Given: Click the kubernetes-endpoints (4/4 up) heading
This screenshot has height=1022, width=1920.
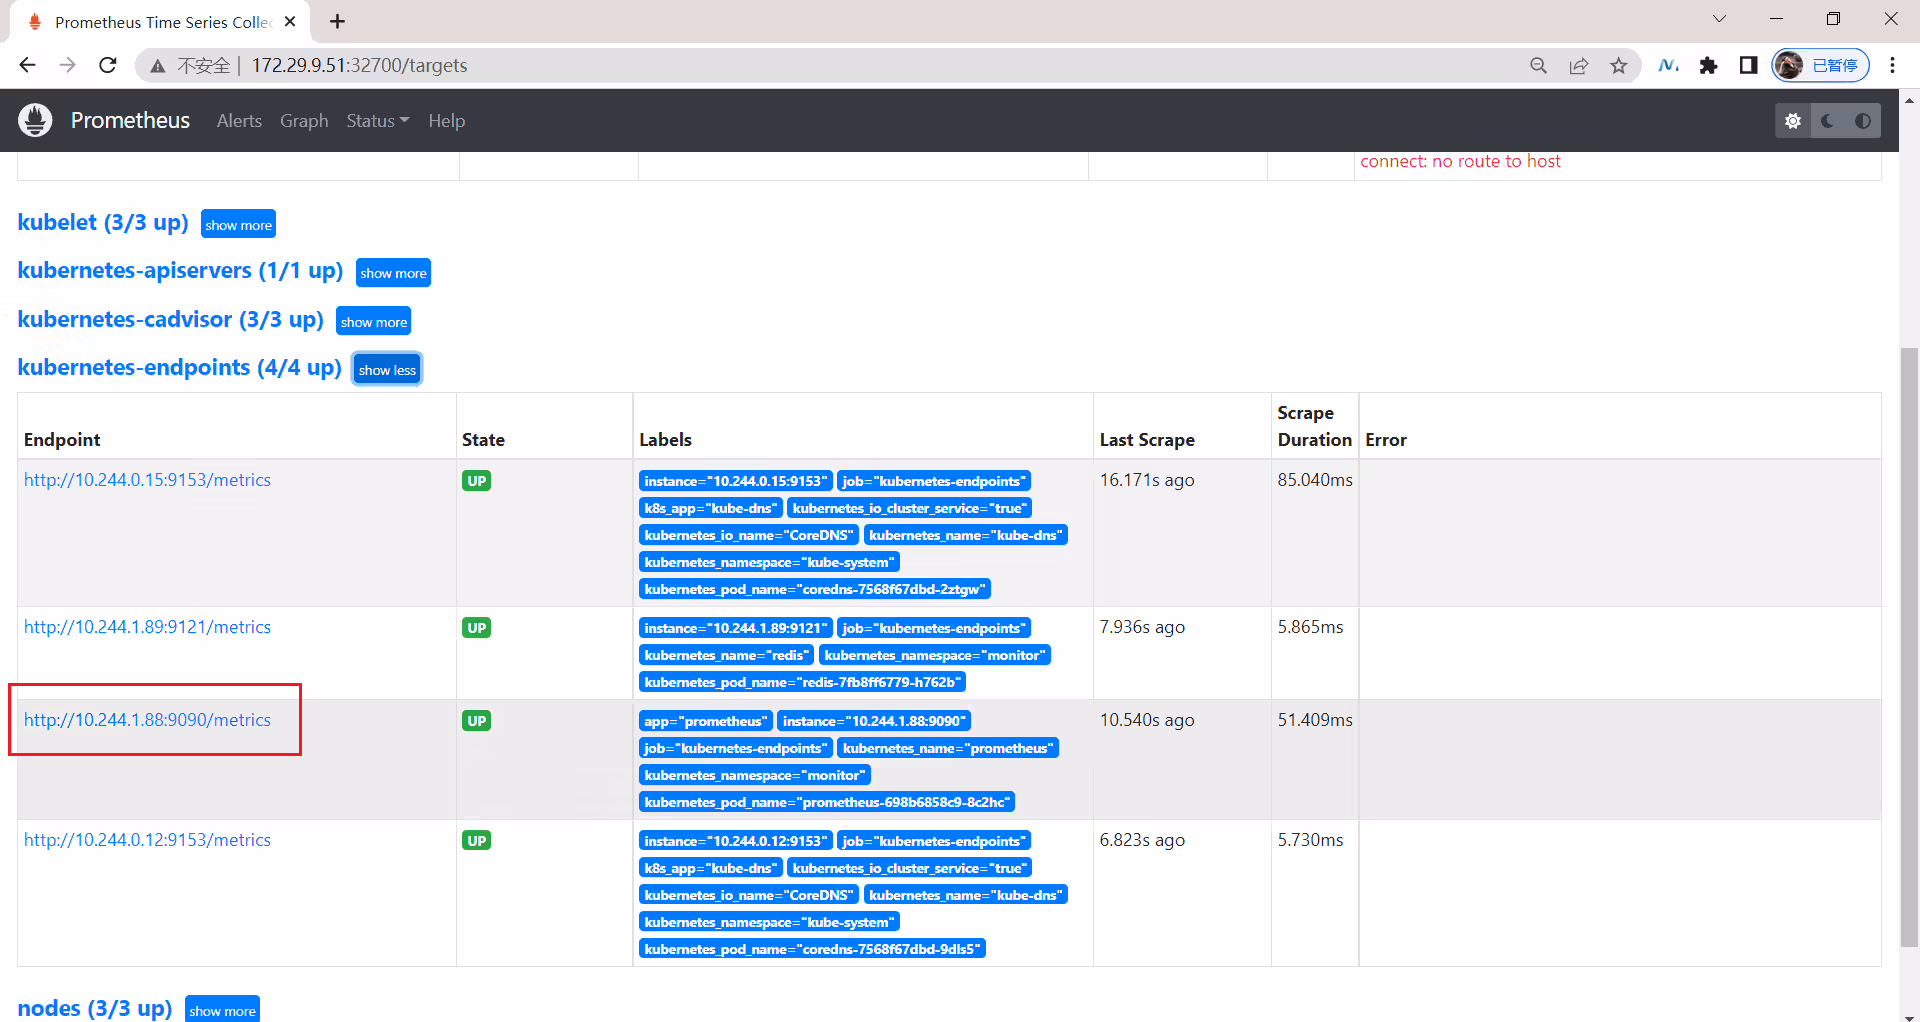Looking at the screenshot, I should pyautogui.click(x=180, y=368).
